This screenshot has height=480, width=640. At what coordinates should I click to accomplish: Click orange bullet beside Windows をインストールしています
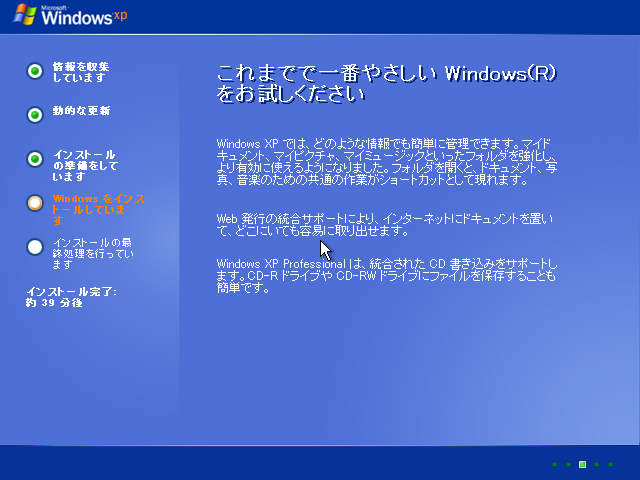35,203
